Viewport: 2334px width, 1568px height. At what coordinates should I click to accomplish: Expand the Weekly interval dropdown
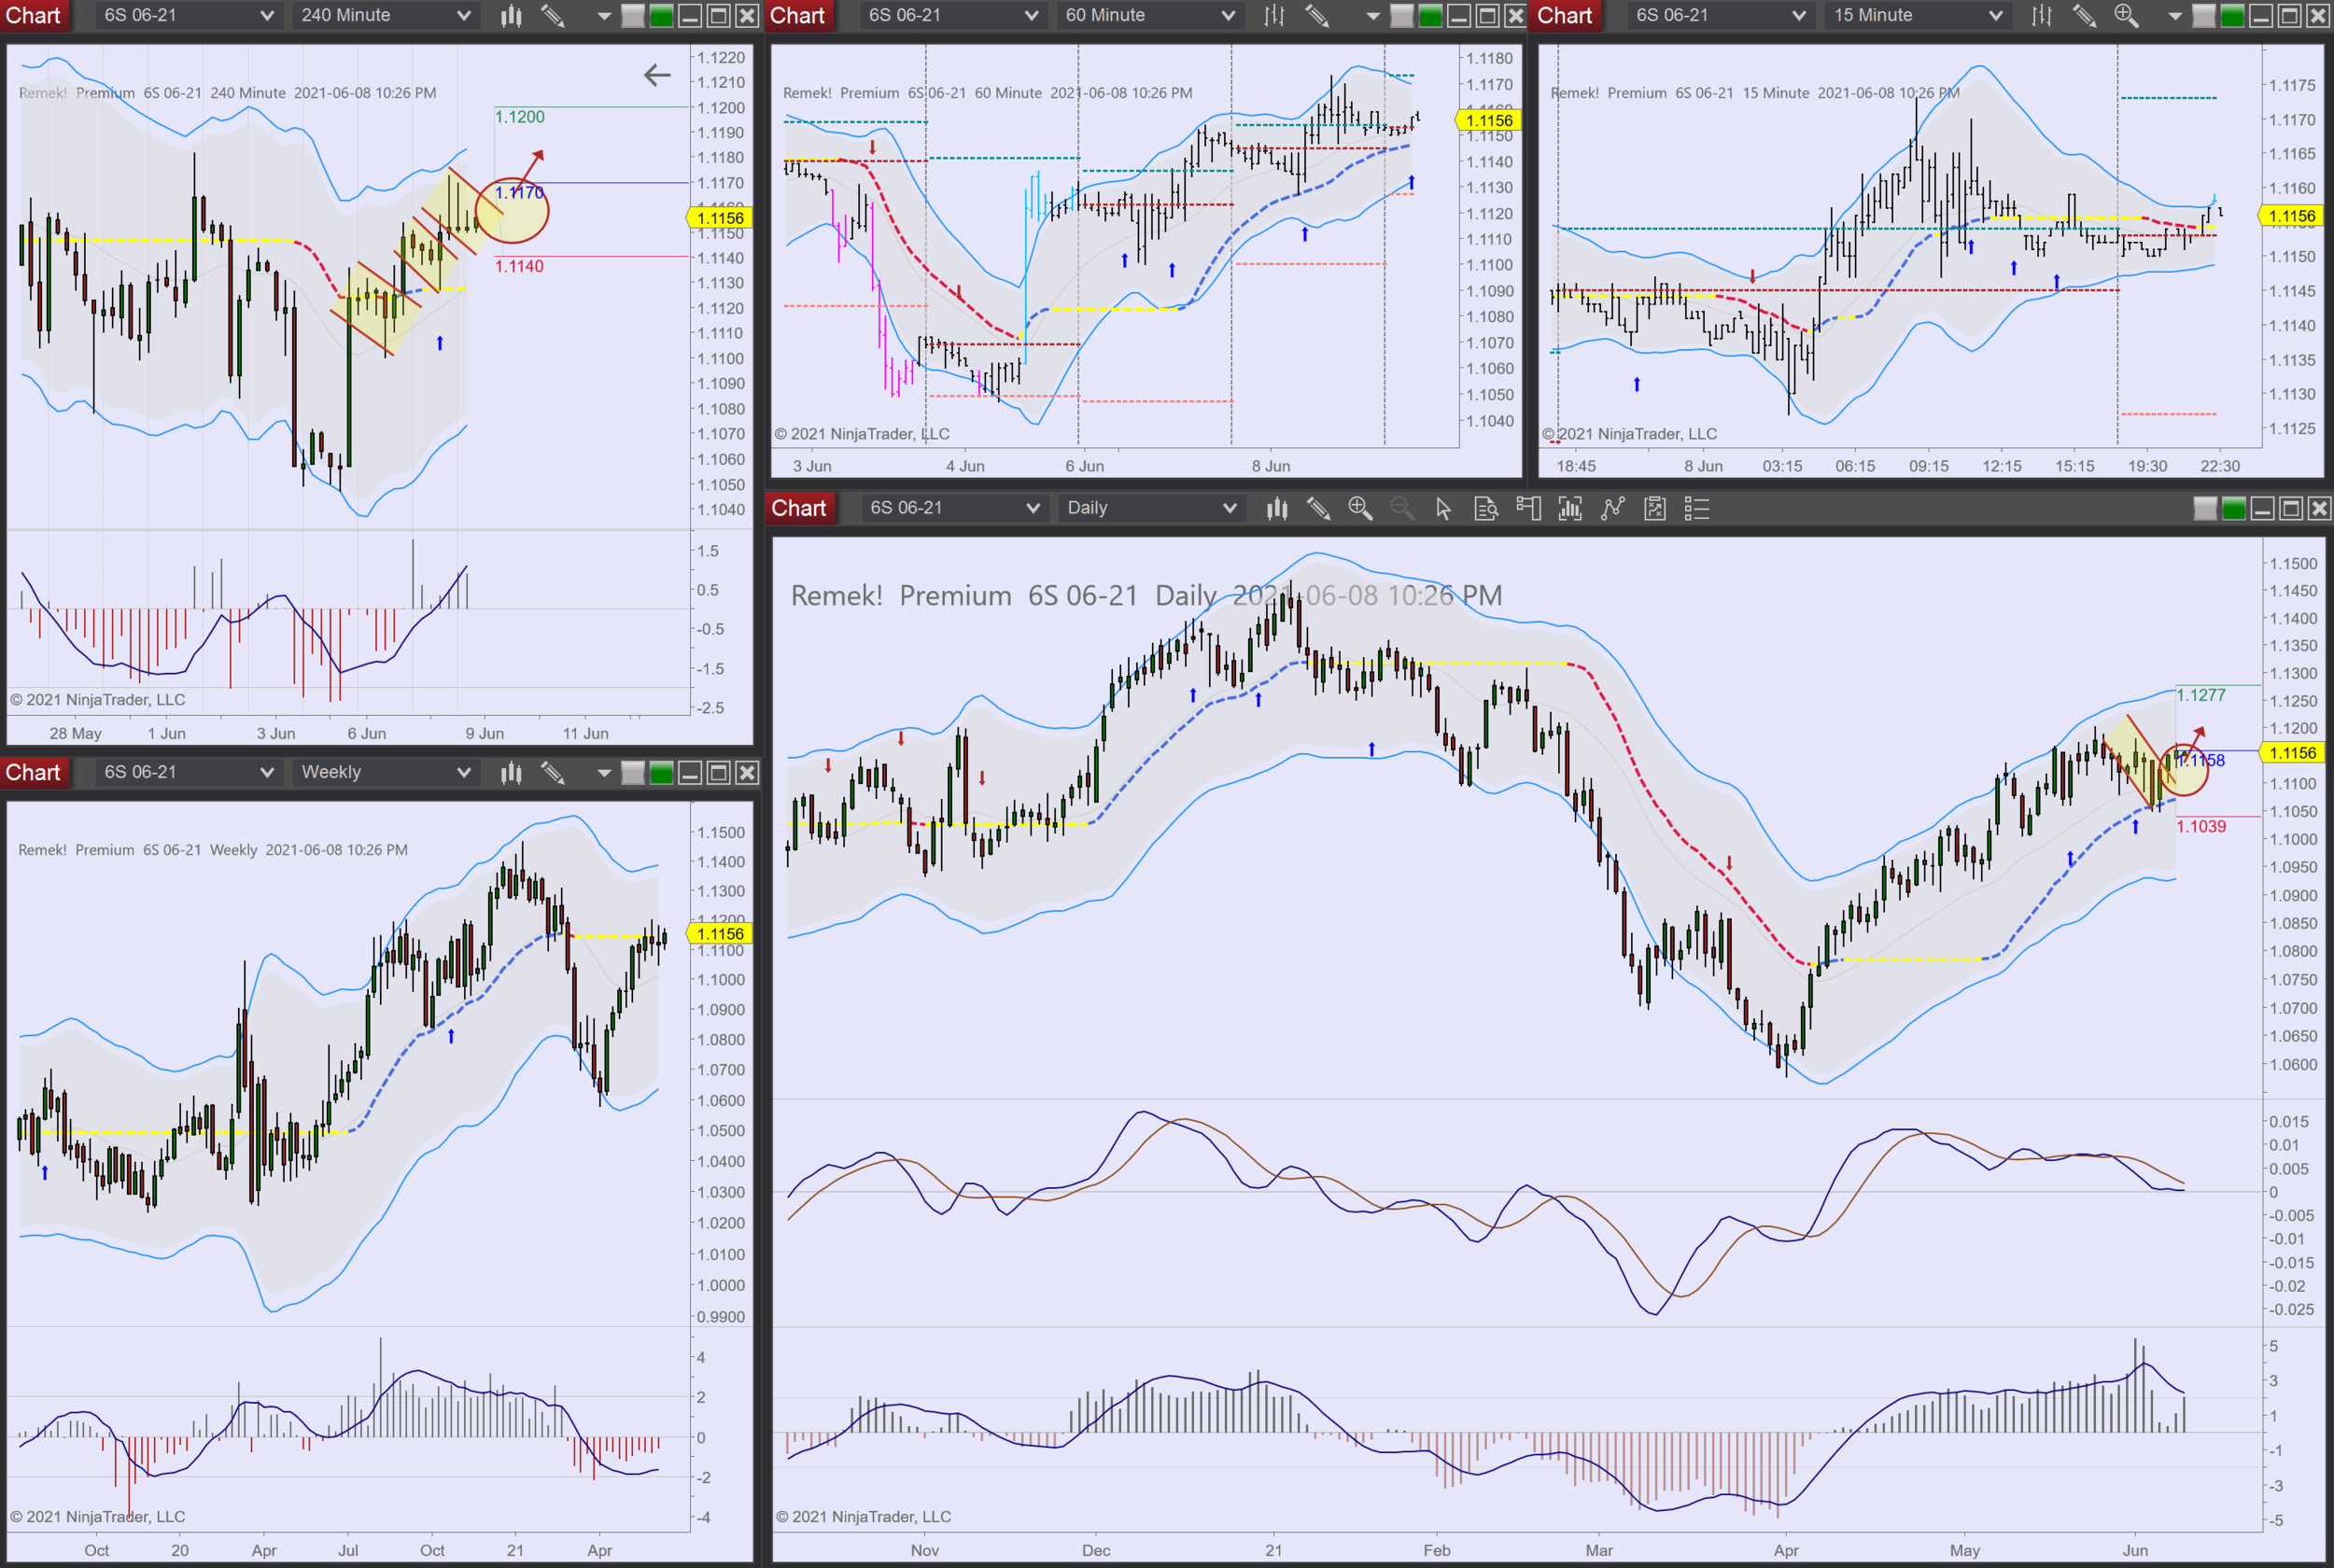pos(385,772)
